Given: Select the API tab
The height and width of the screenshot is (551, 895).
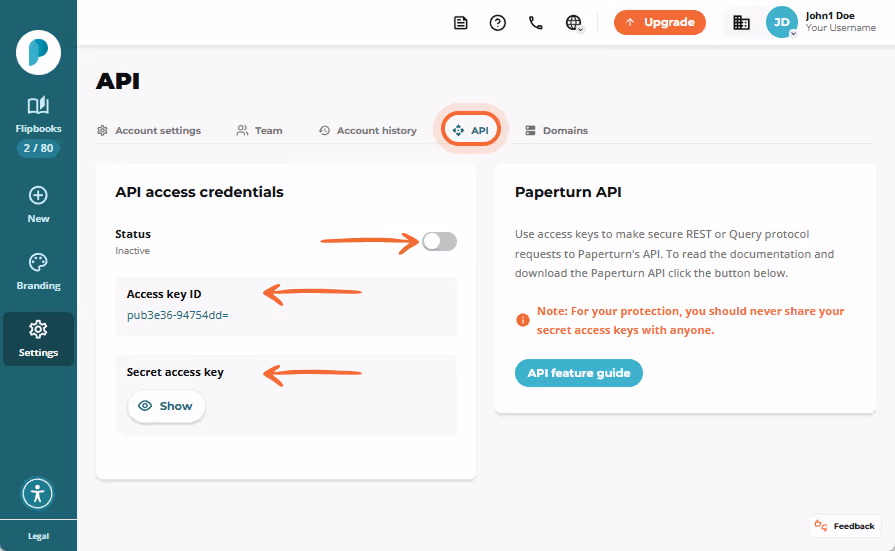Looking at the screenshot, I should coord(471,130).
